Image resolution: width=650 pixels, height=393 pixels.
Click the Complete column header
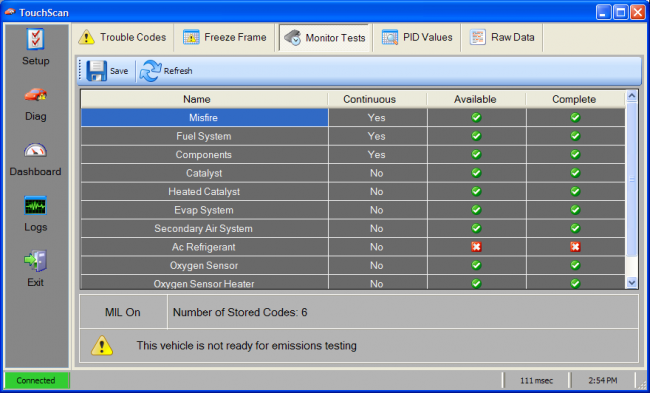pyautogui.click(x=575, y=99)
